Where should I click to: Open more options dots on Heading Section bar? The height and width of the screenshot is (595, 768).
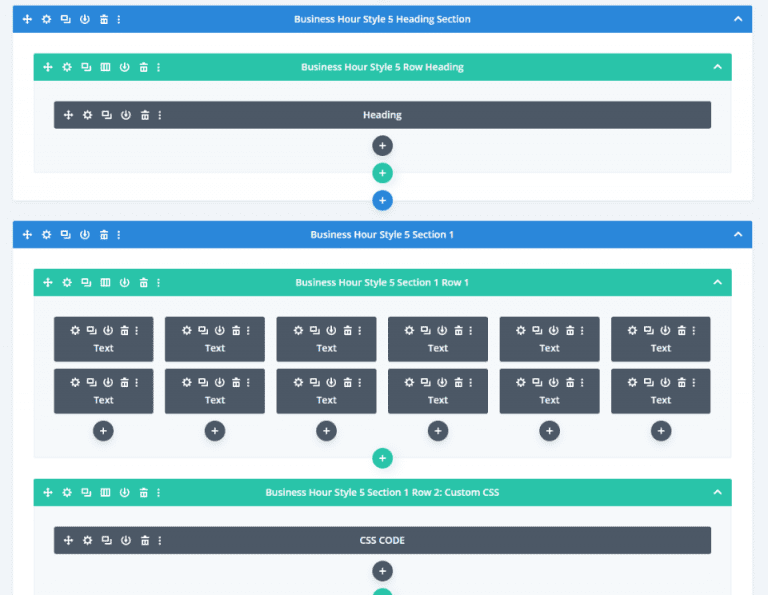point(119,19)
